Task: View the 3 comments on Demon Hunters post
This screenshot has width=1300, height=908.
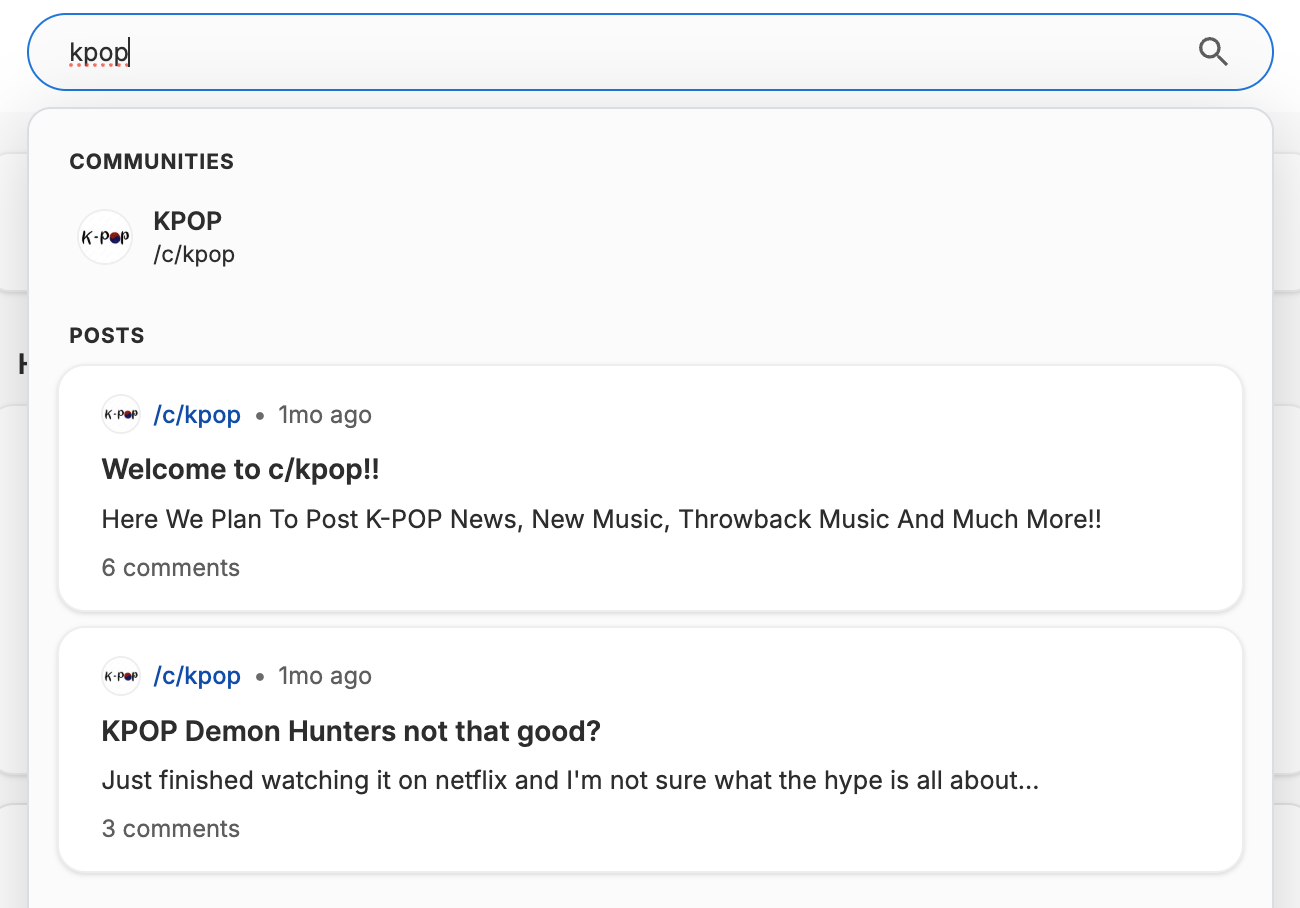Action: point(171,829)
